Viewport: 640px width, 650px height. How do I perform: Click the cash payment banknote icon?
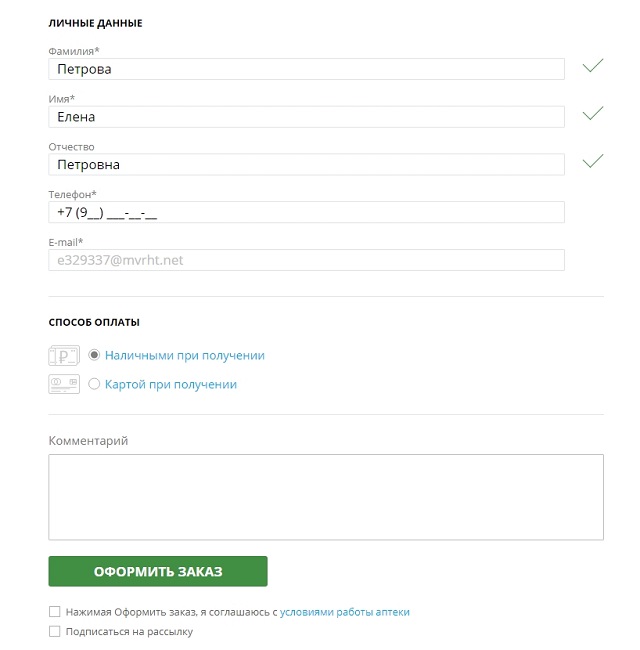click(x=64, y=355)
